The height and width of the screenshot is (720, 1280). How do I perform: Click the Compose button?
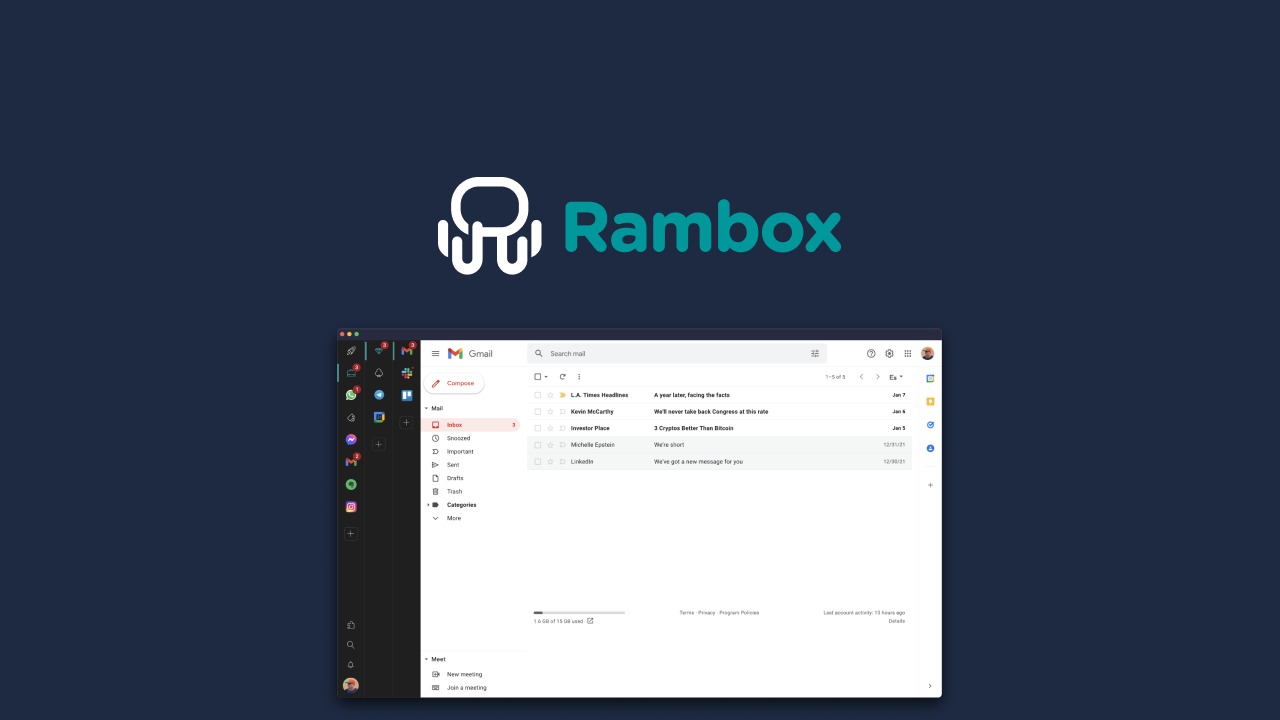(455, 382)
